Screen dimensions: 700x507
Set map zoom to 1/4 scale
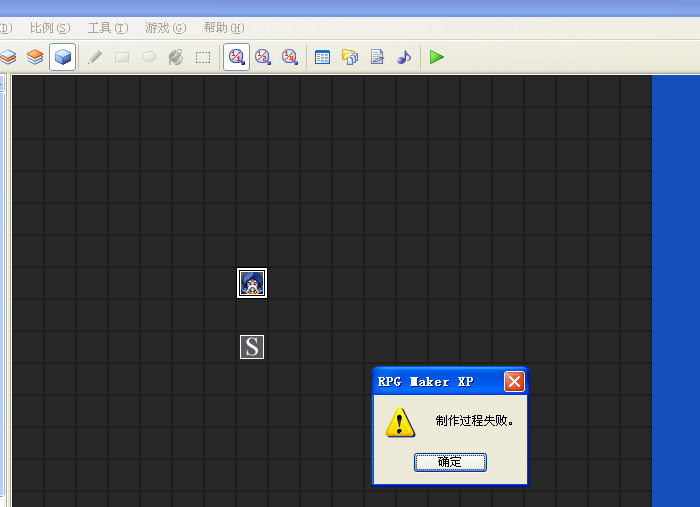(x=290, y=57)
